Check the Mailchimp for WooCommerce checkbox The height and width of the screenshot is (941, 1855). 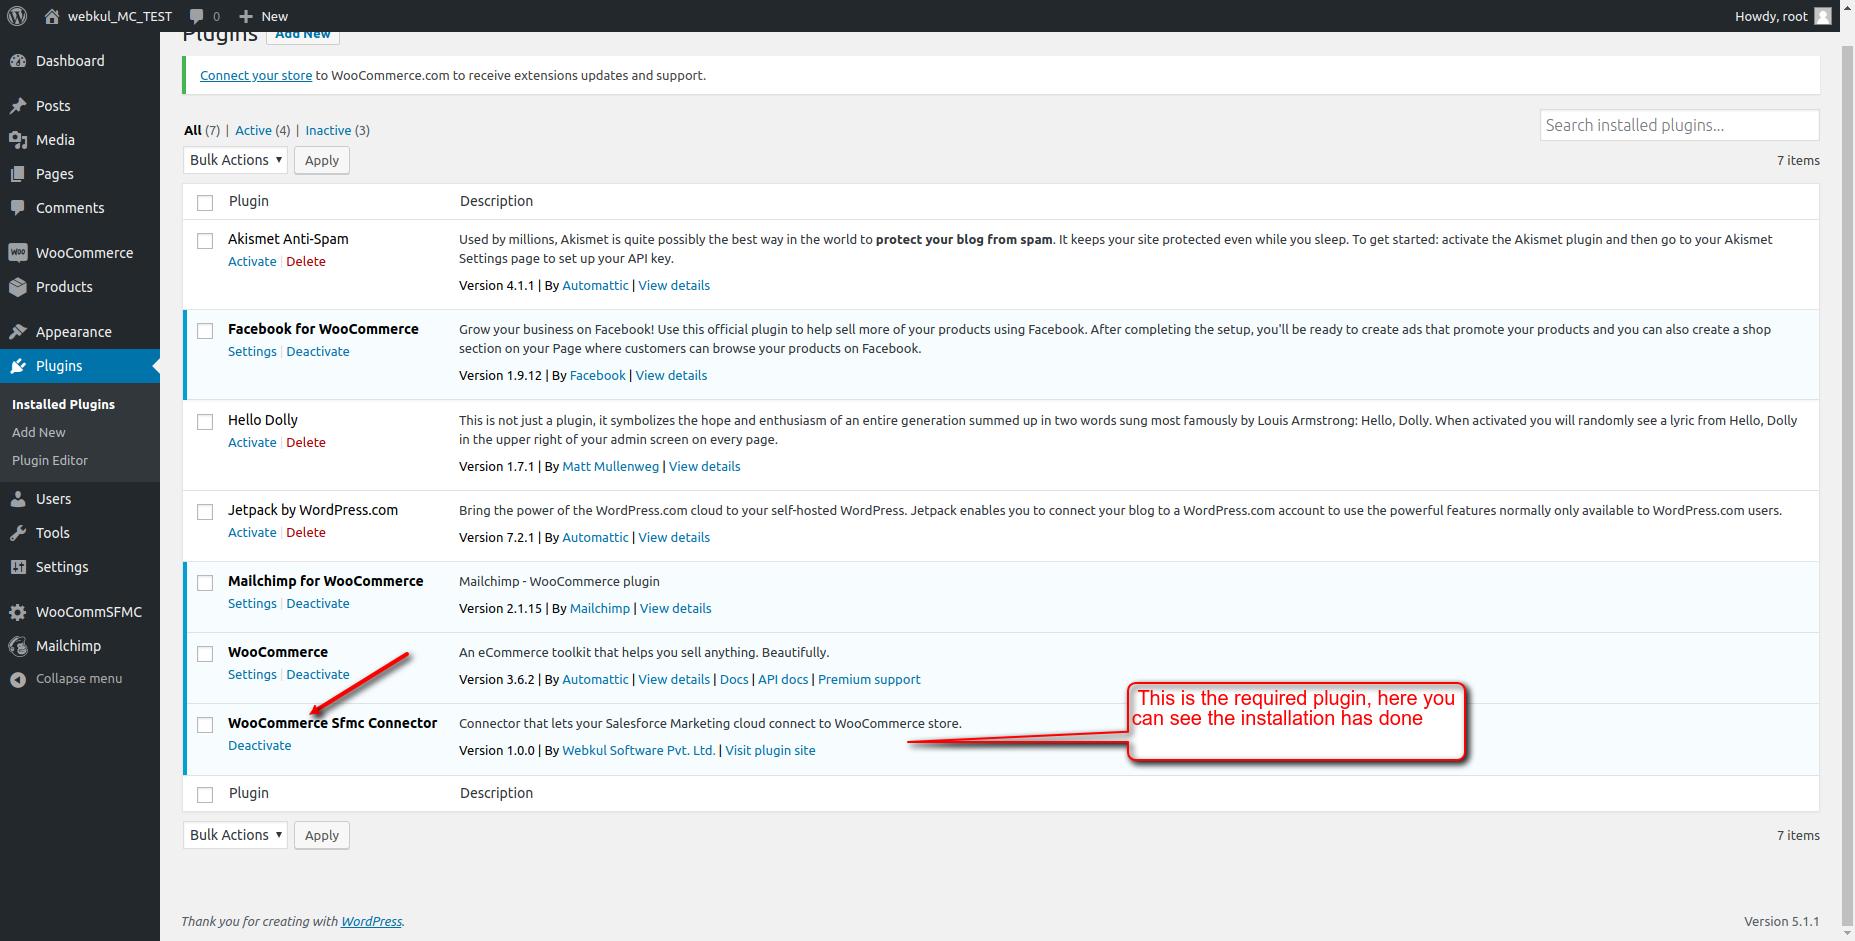(205, 583)
